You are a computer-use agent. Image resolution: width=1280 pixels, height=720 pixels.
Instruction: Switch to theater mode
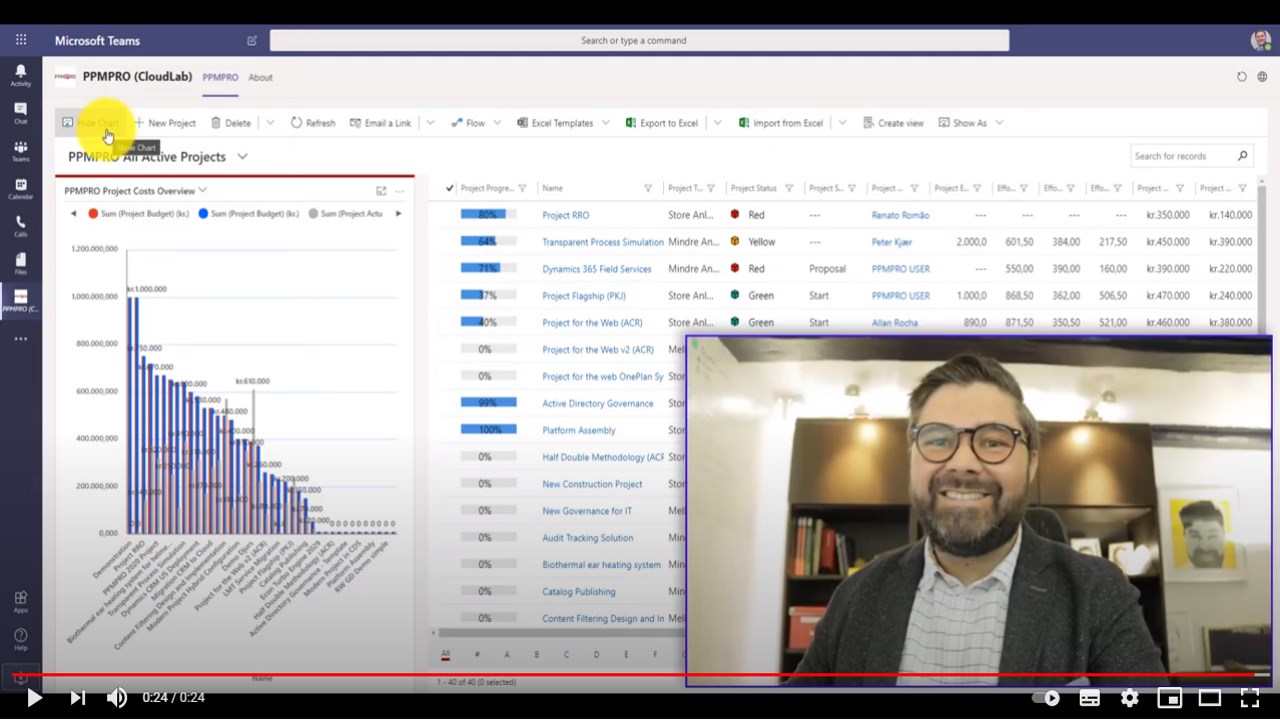pos(1210,698)
